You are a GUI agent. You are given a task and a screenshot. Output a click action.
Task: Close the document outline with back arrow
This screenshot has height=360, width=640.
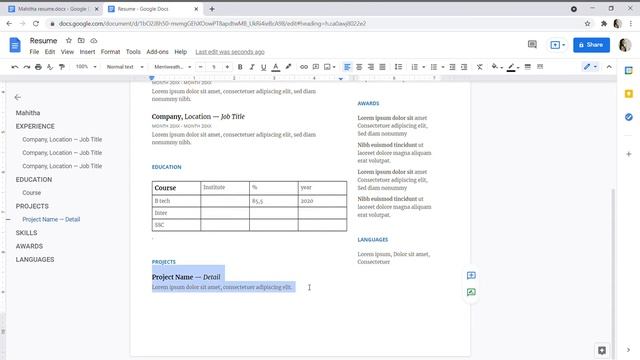pyautogui.click(x=18, y=97)
